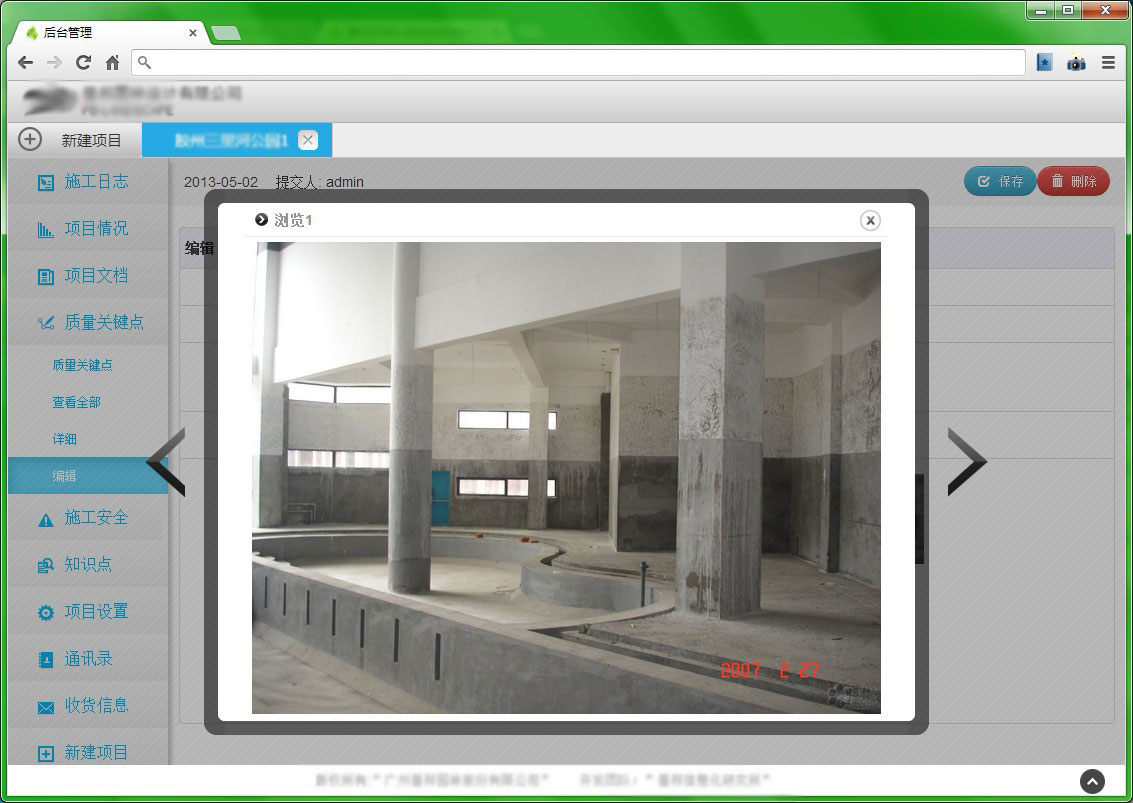Click the 收货信息 envelope icon

tap(46, 708)
